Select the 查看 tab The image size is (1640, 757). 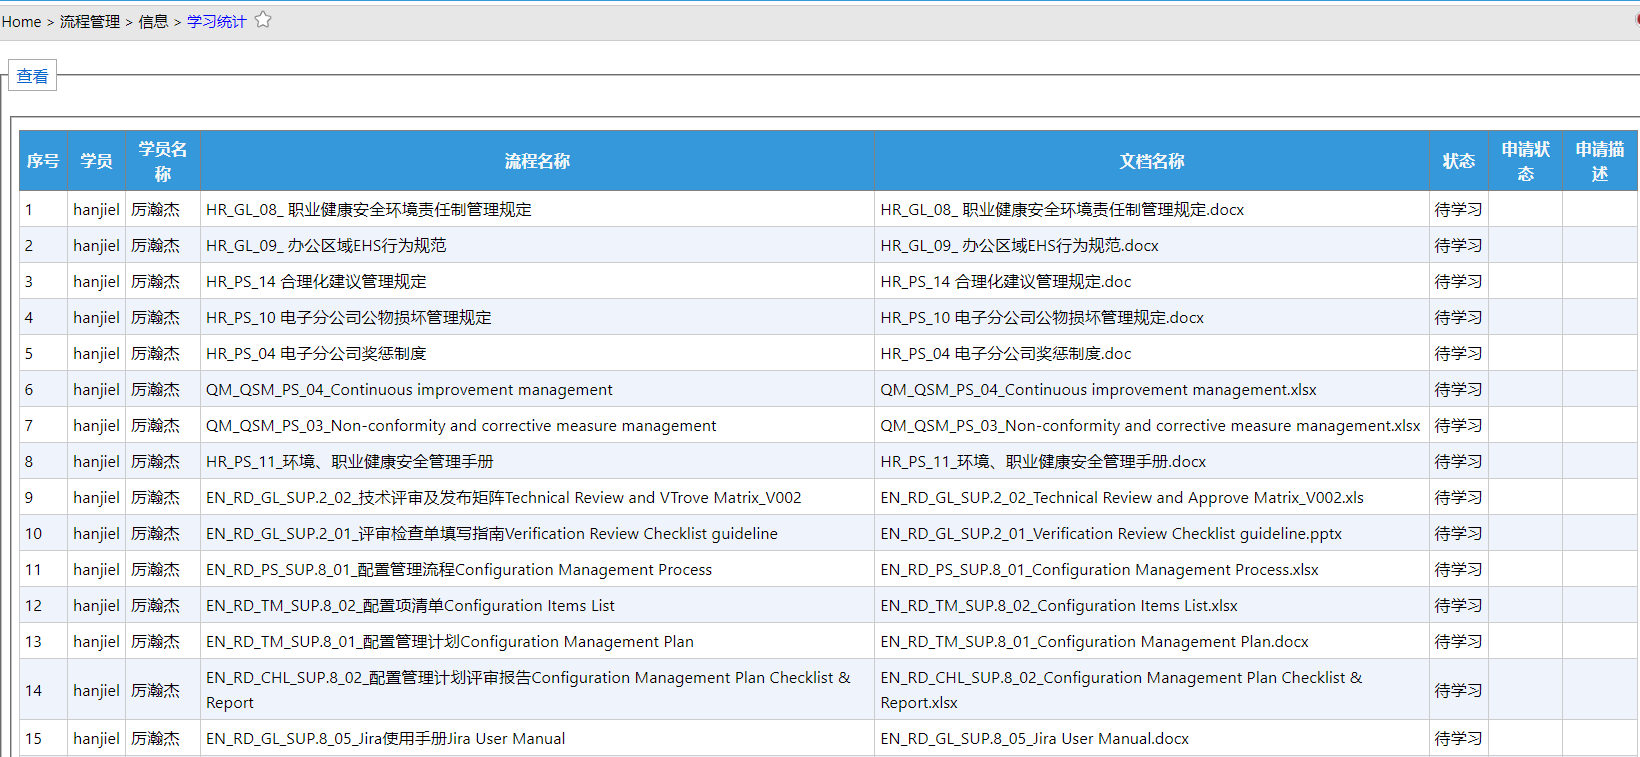click(32, 76)
